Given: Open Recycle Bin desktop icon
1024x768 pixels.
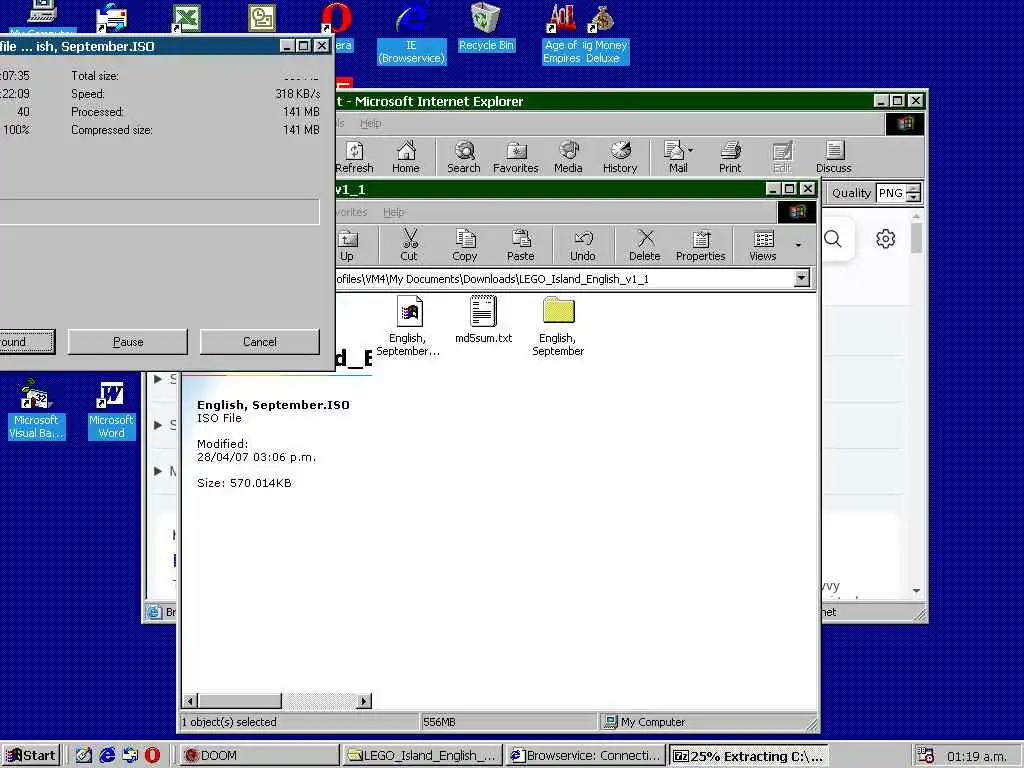Looking at the screenshot, I should [486, 27].
